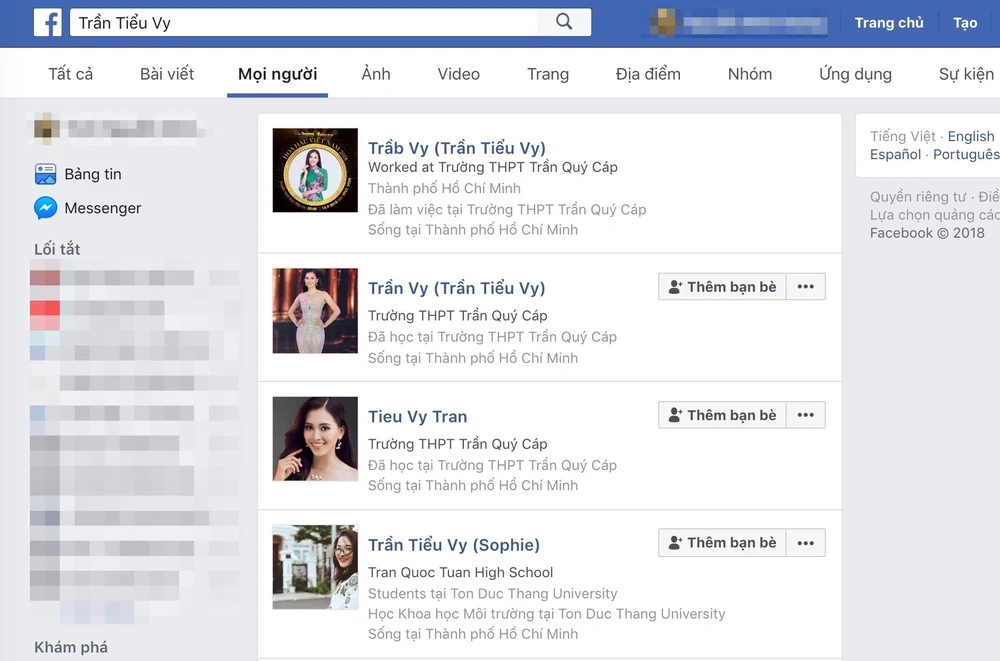Click the Facebook logo icon
Viewport: 1000px width, 661px height.
(47, 22)
